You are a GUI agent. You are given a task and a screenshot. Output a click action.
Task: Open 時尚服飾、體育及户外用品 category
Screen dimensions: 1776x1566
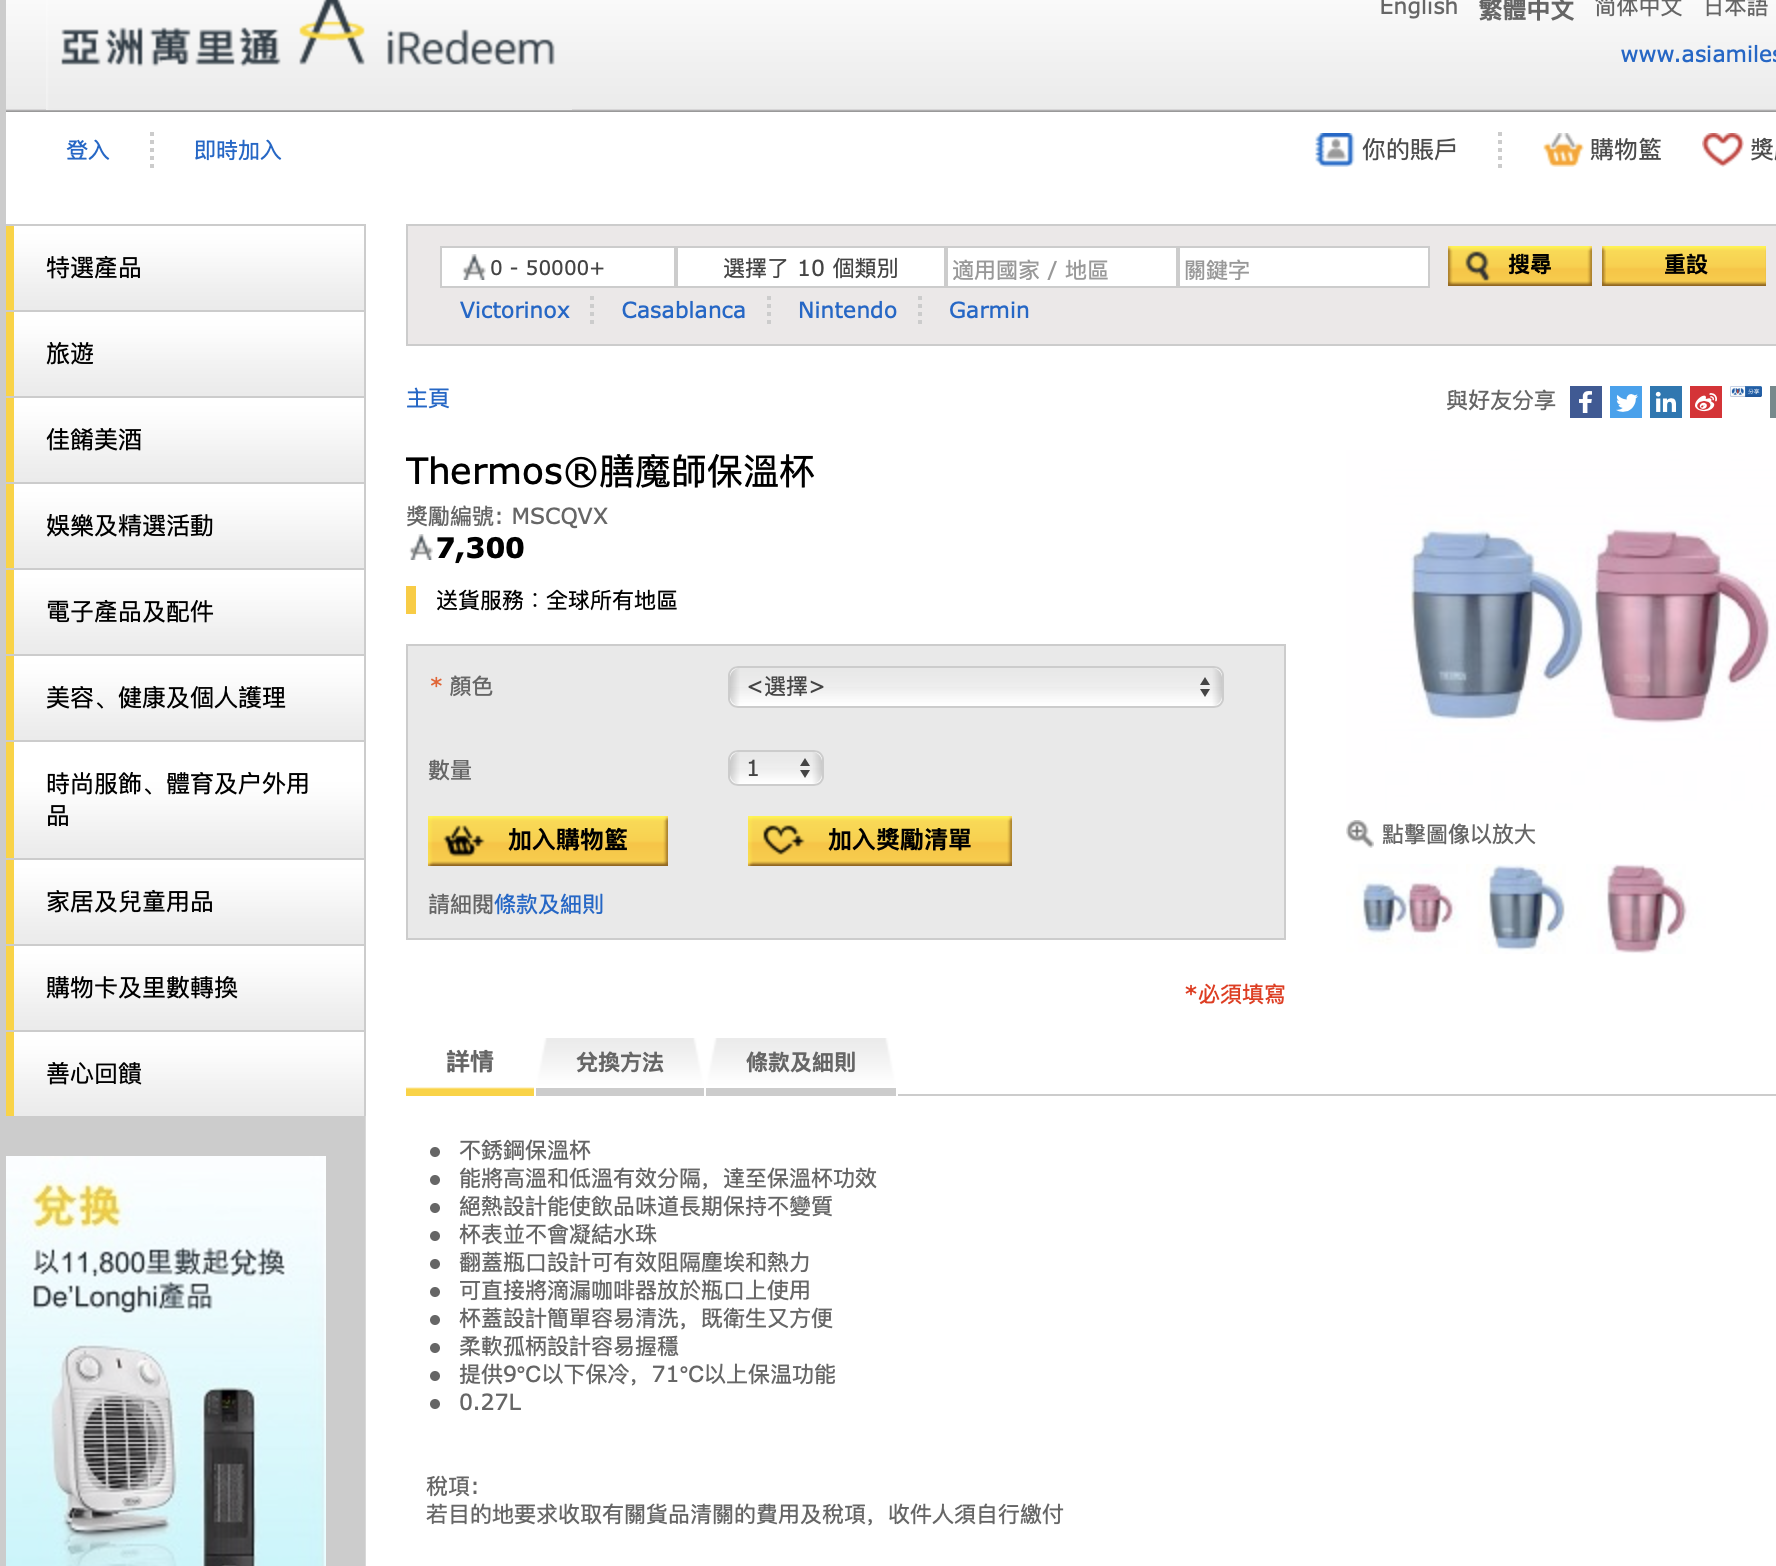[188, 800]
